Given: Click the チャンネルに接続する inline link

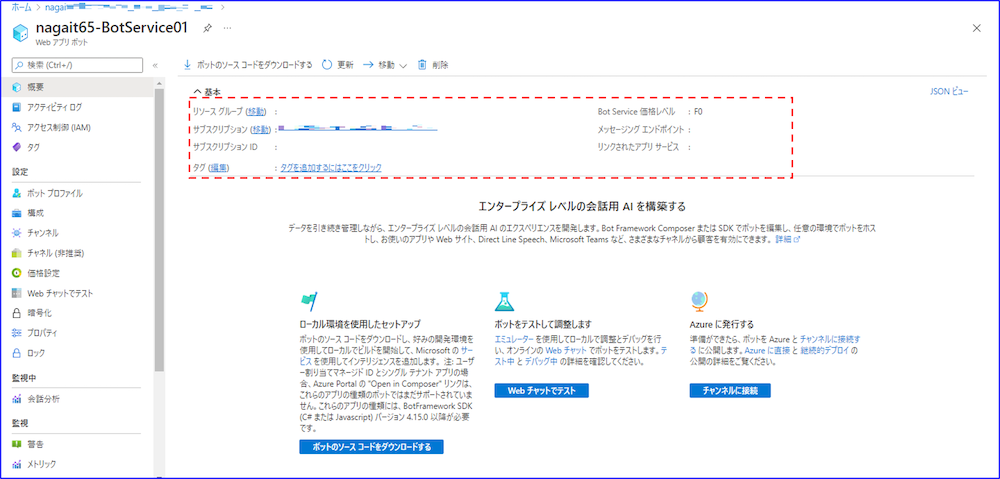Looking at the screenshot, I should 830,339.
